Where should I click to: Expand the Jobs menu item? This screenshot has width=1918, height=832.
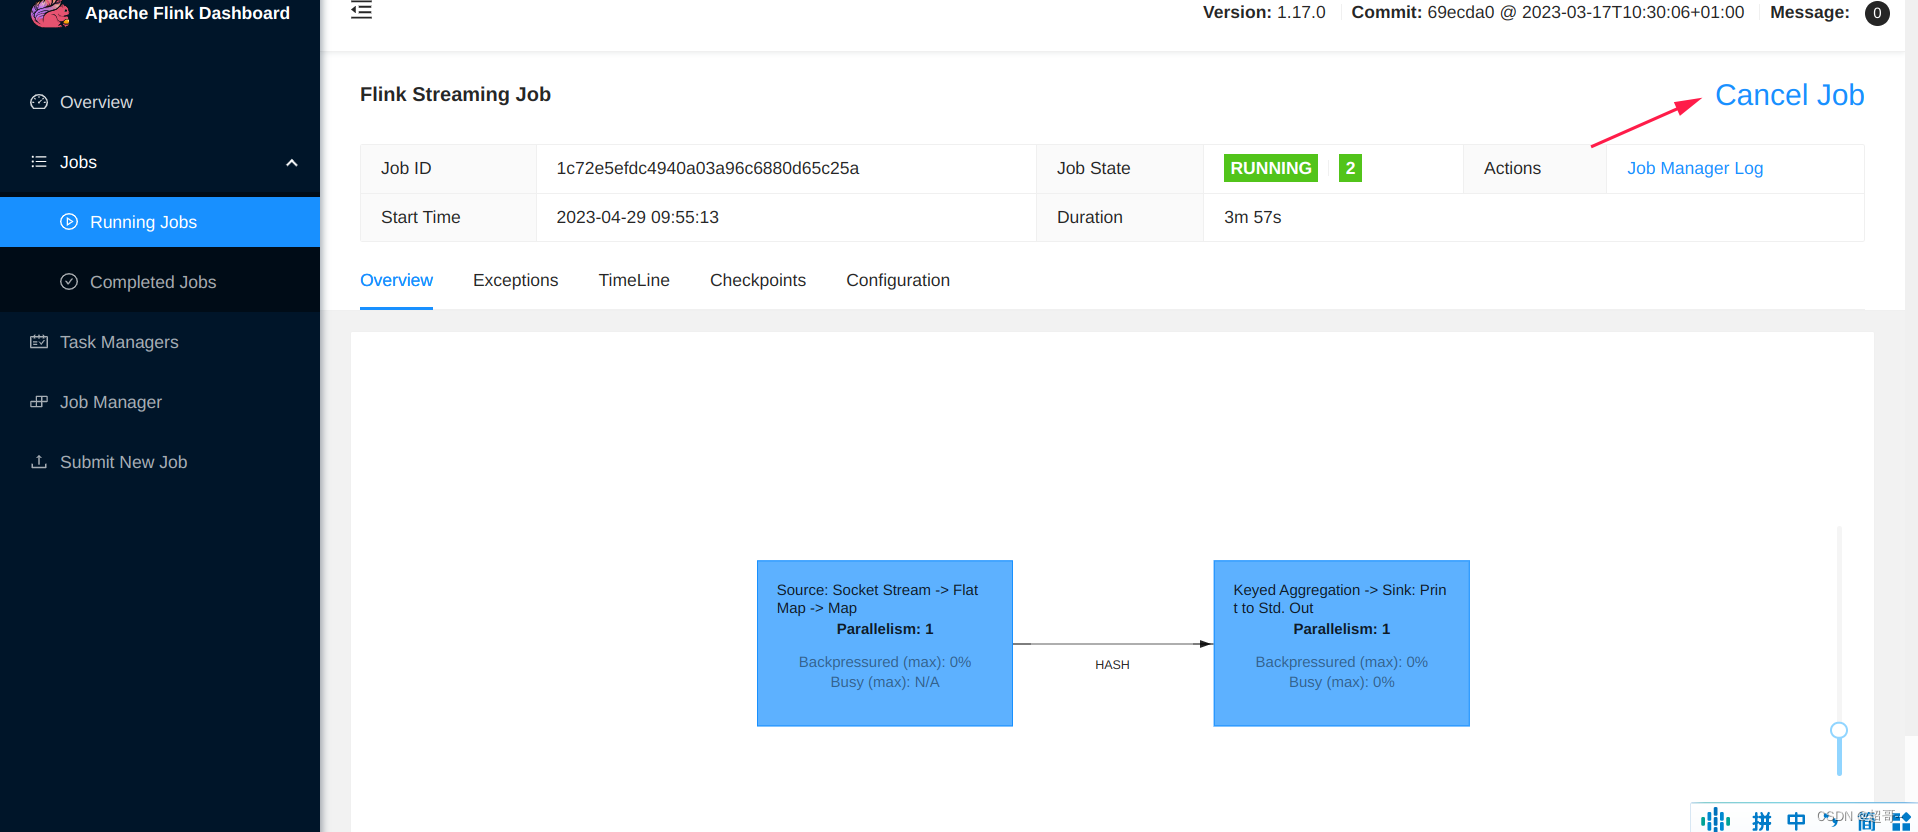click(160, 162)
